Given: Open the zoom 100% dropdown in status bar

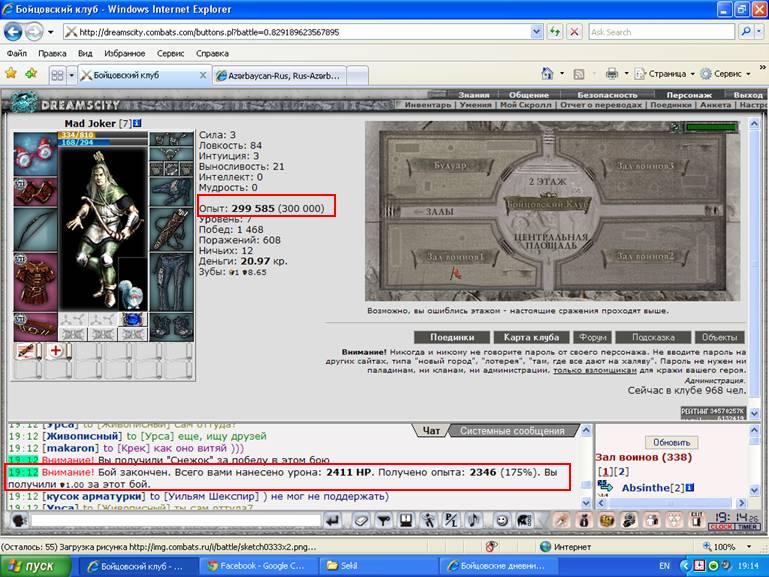Looking at the screenshot, I should (748, 547).
